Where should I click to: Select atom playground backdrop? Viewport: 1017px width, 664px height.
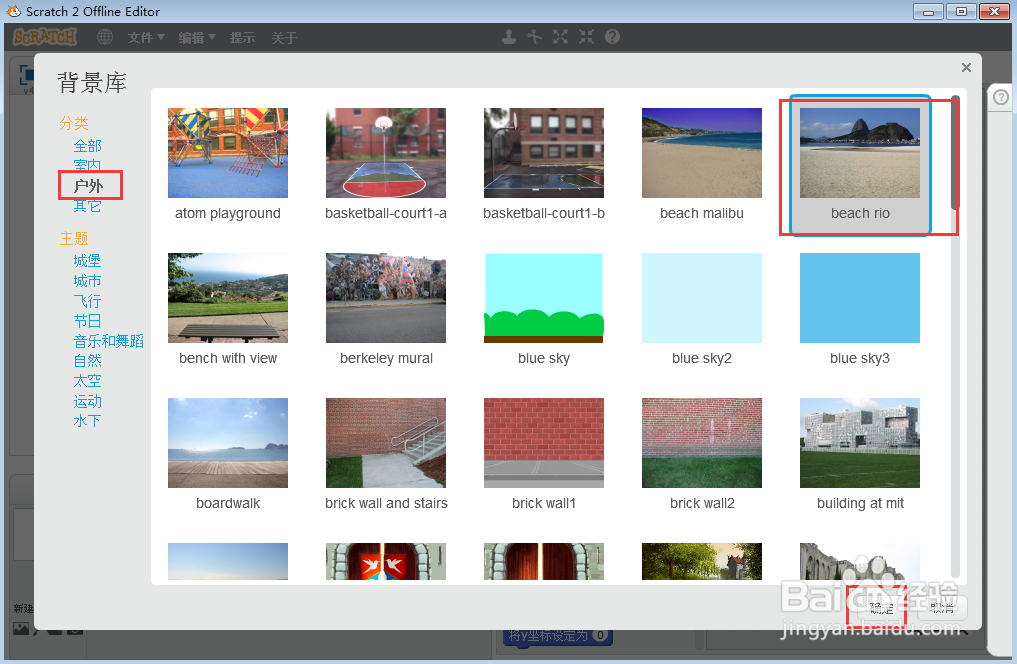click(228, 165)
